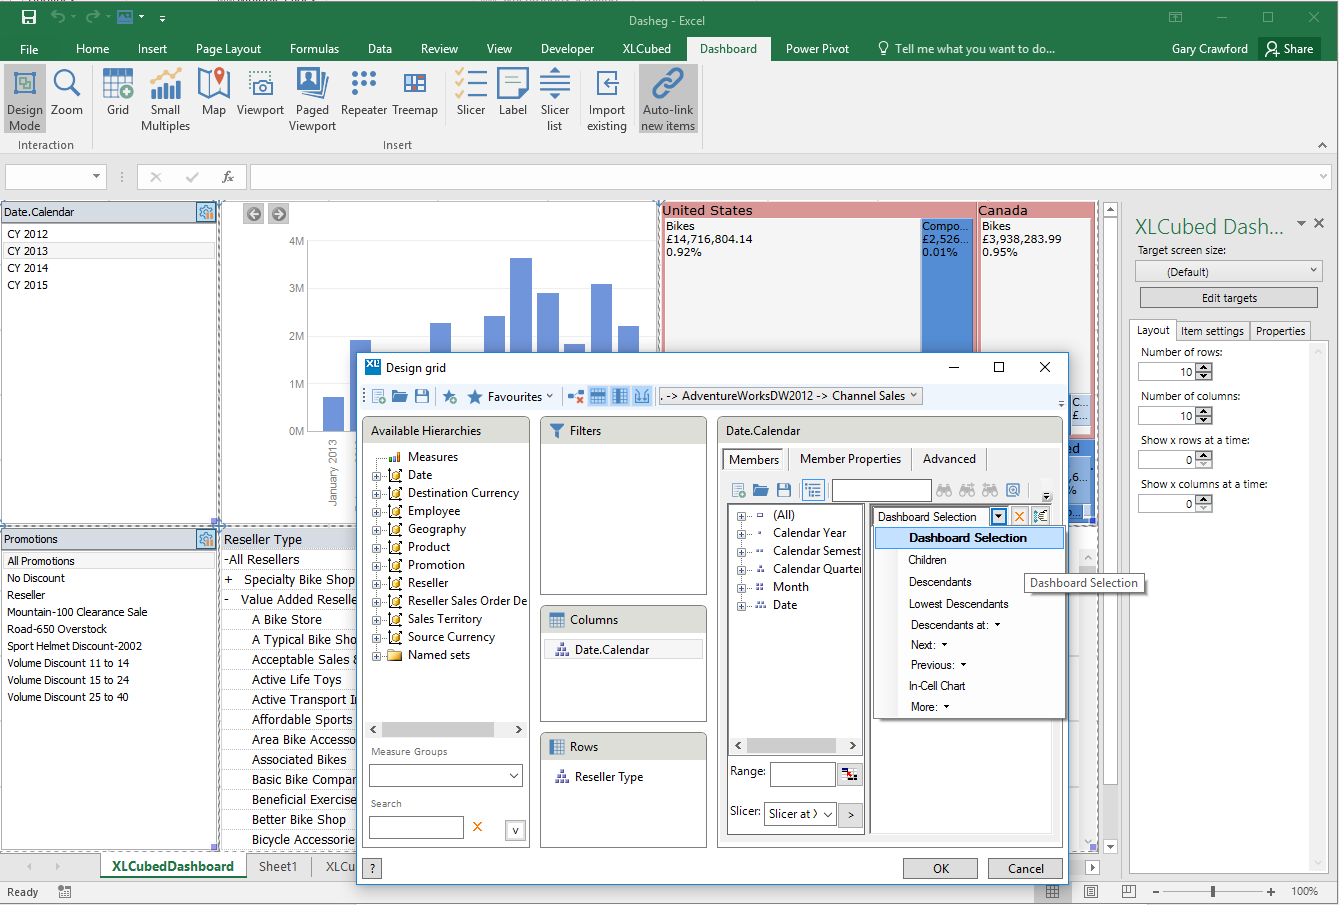Expand the Calendar Year level
1339x905 pixels.
point(742,534)
